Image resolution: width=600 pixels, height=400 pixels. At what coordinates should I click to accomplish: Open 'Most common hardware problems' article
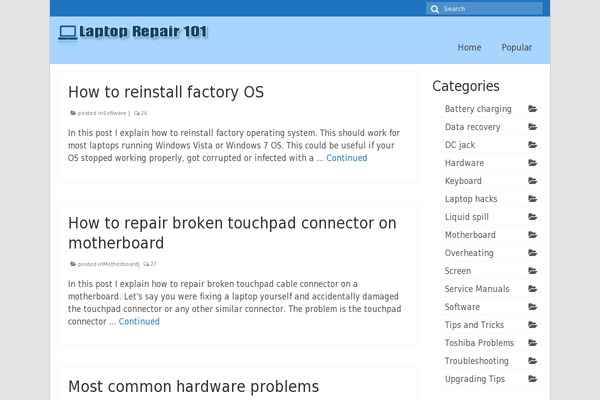tap(193, 386)
